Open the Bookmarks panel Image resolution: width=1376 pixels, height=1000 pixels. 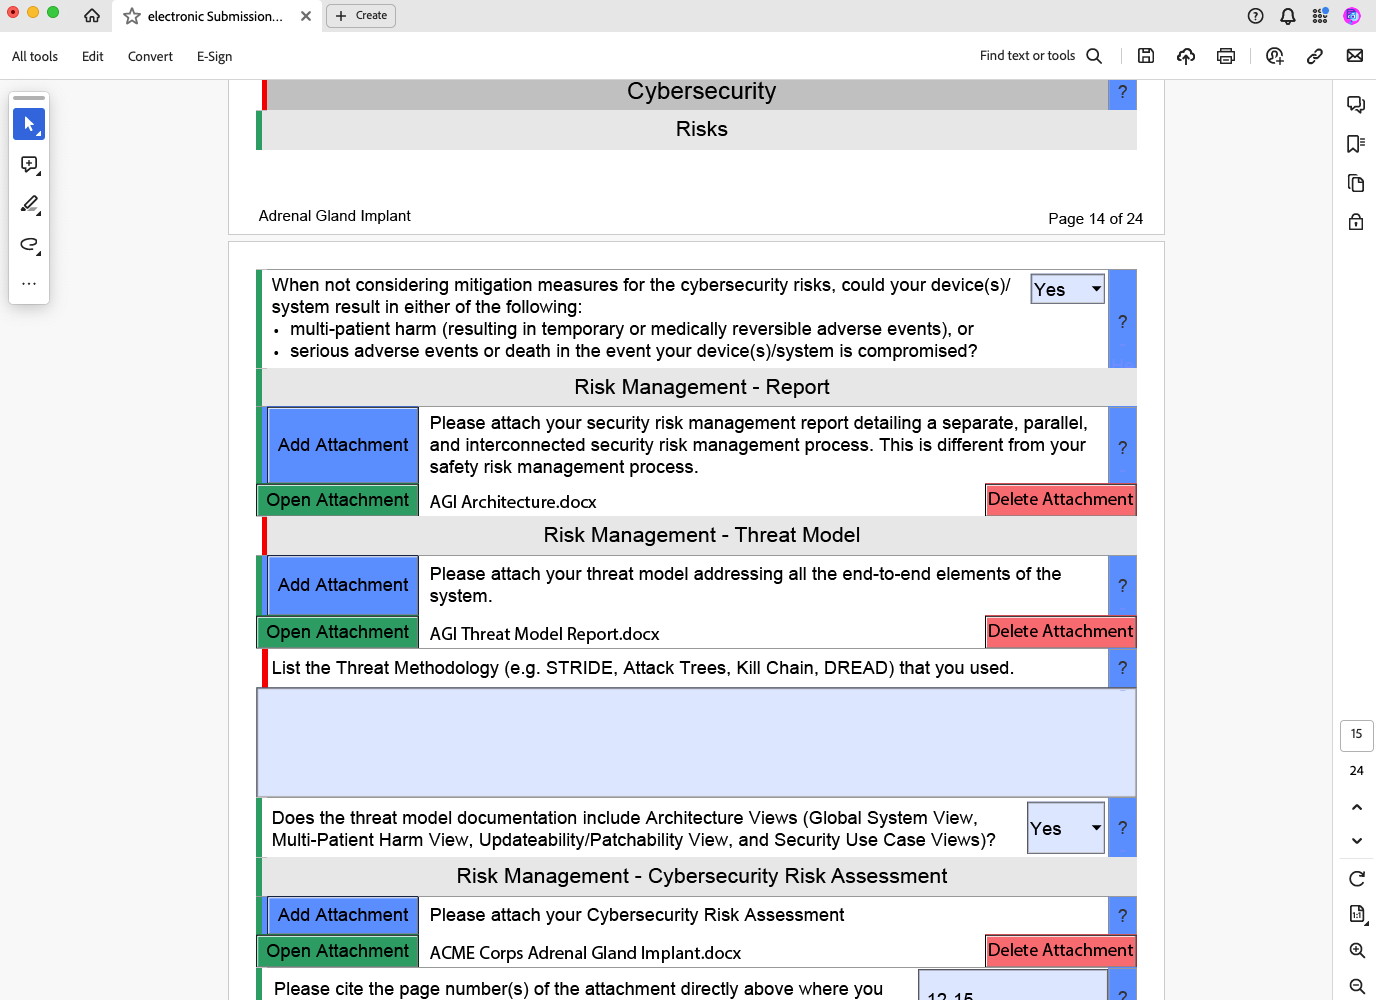(x=1355, y=143)
